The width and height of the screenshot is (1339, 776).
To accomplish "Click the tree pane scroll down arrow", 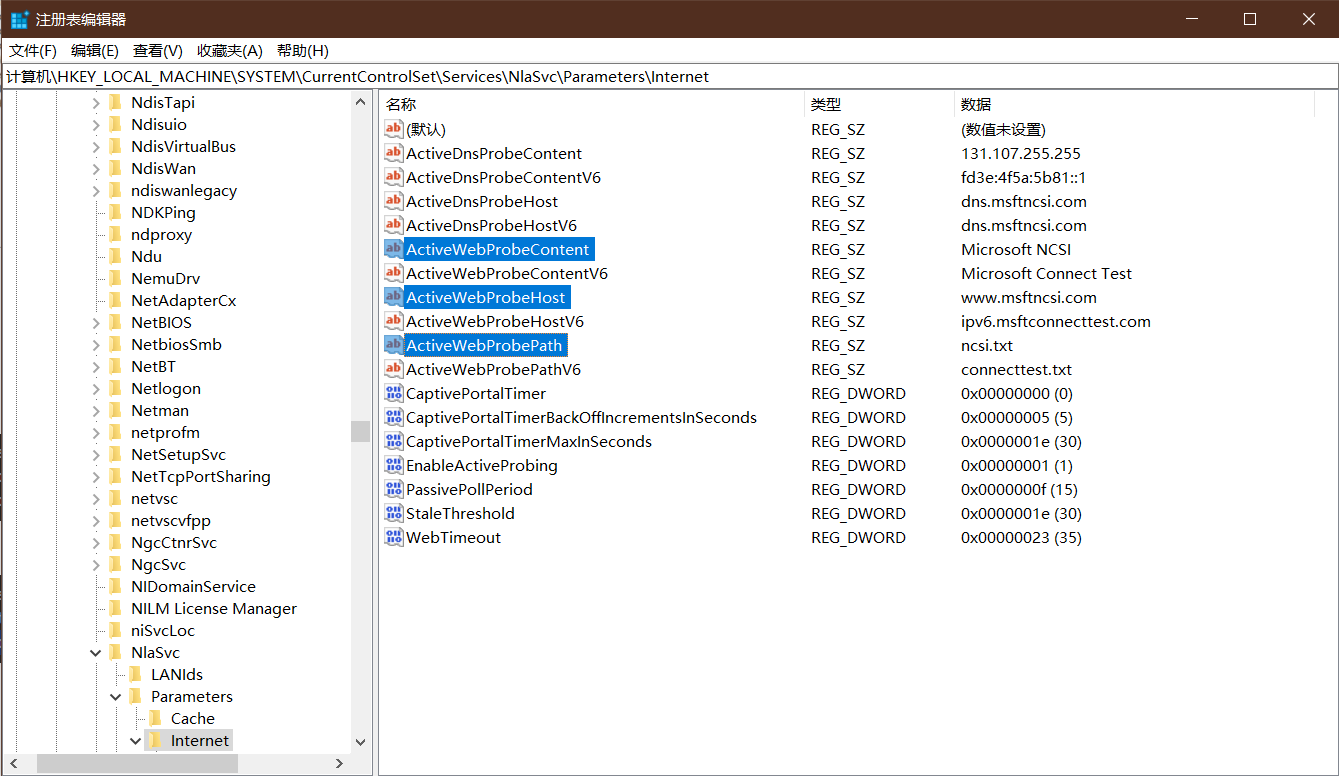I will pos(361,742).
